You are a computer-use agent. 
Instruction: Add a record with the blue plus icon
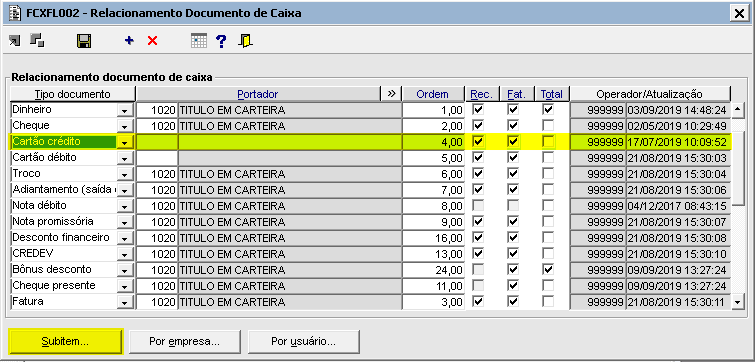pyautogui.click(x=129, y=41)
